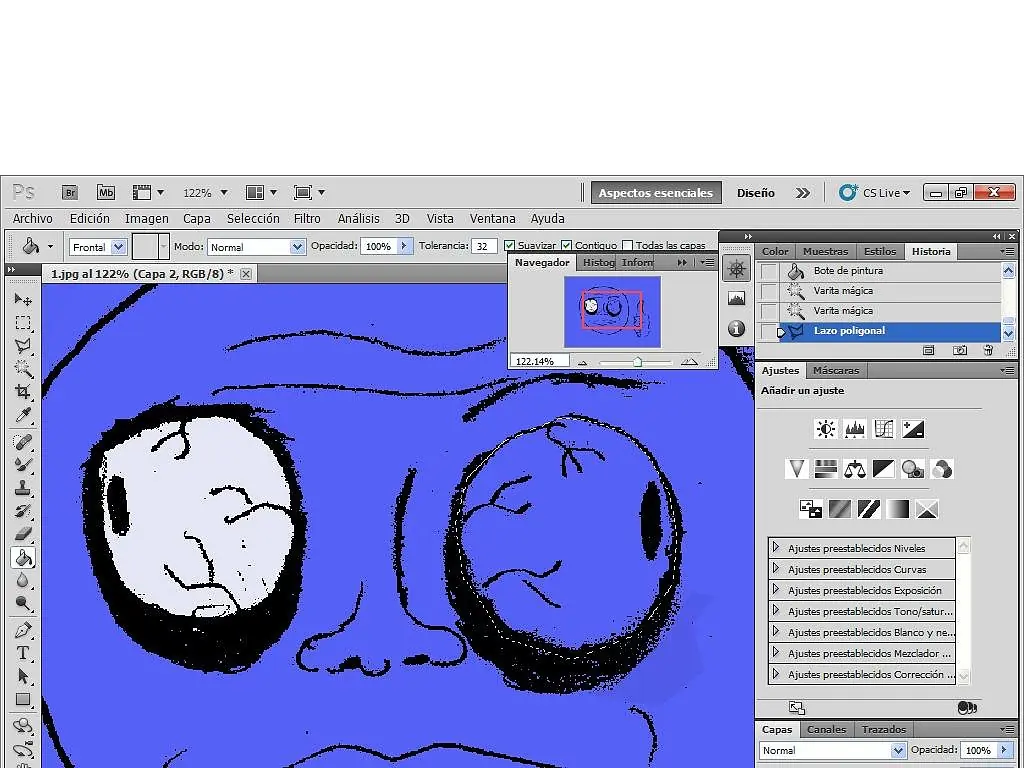Create new snapshot with camera icon
The image size is (1024, 768).
(959, 351)
